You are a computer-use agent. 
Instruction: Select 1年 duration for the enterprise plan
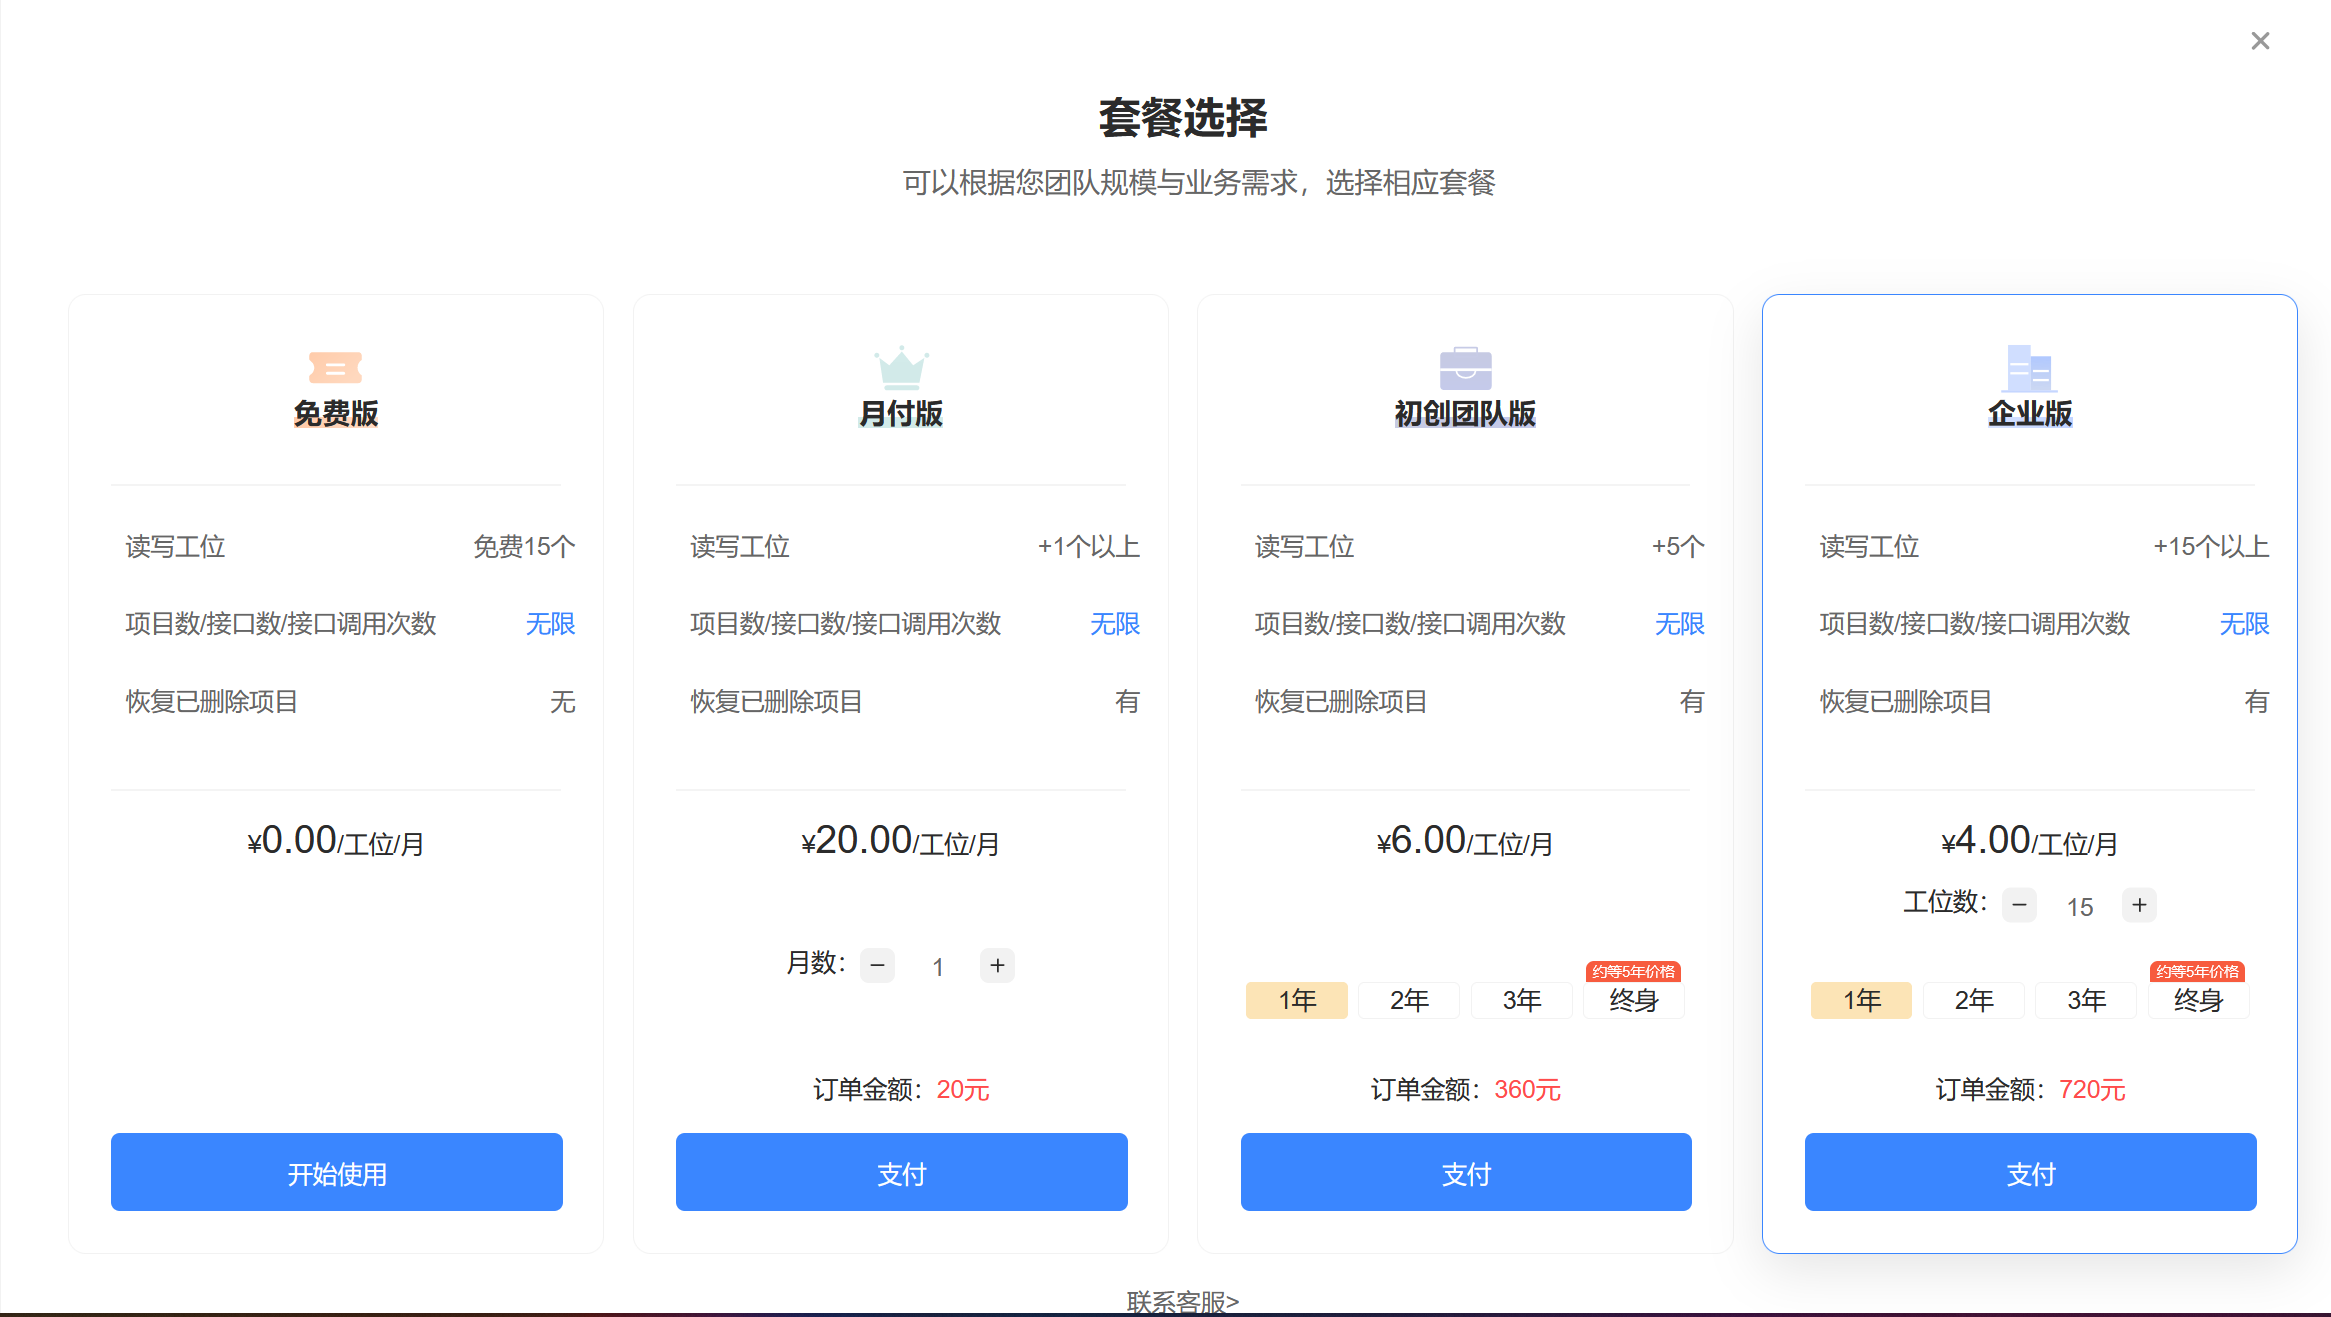tap(1861, 1000)
